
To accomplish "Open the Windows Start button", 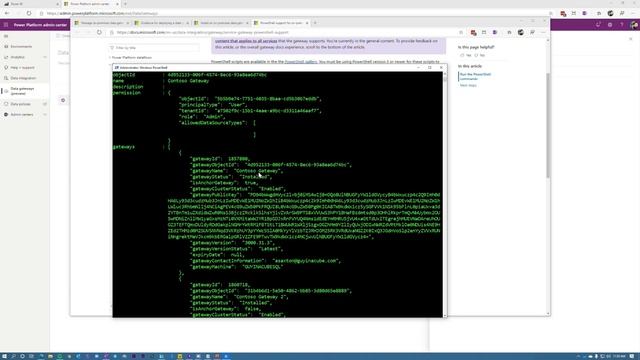I will [4, 356].
